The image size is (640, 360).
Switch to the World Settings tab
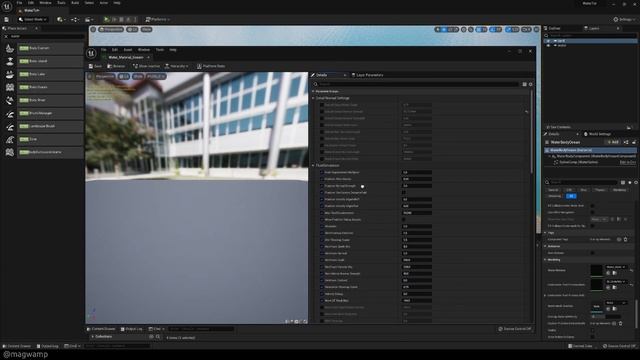[x=598, y=134]
